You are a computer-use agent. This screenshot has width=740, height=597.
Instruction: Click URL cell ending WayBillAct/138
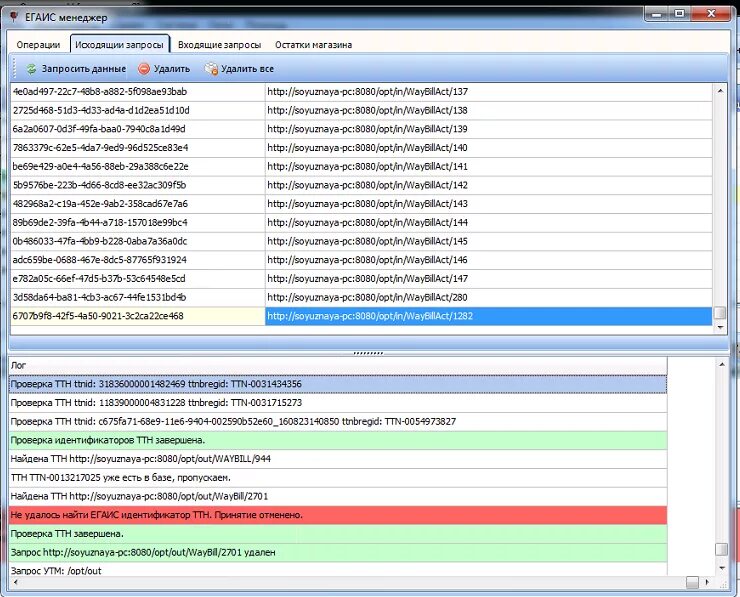(x=488, y=110)
